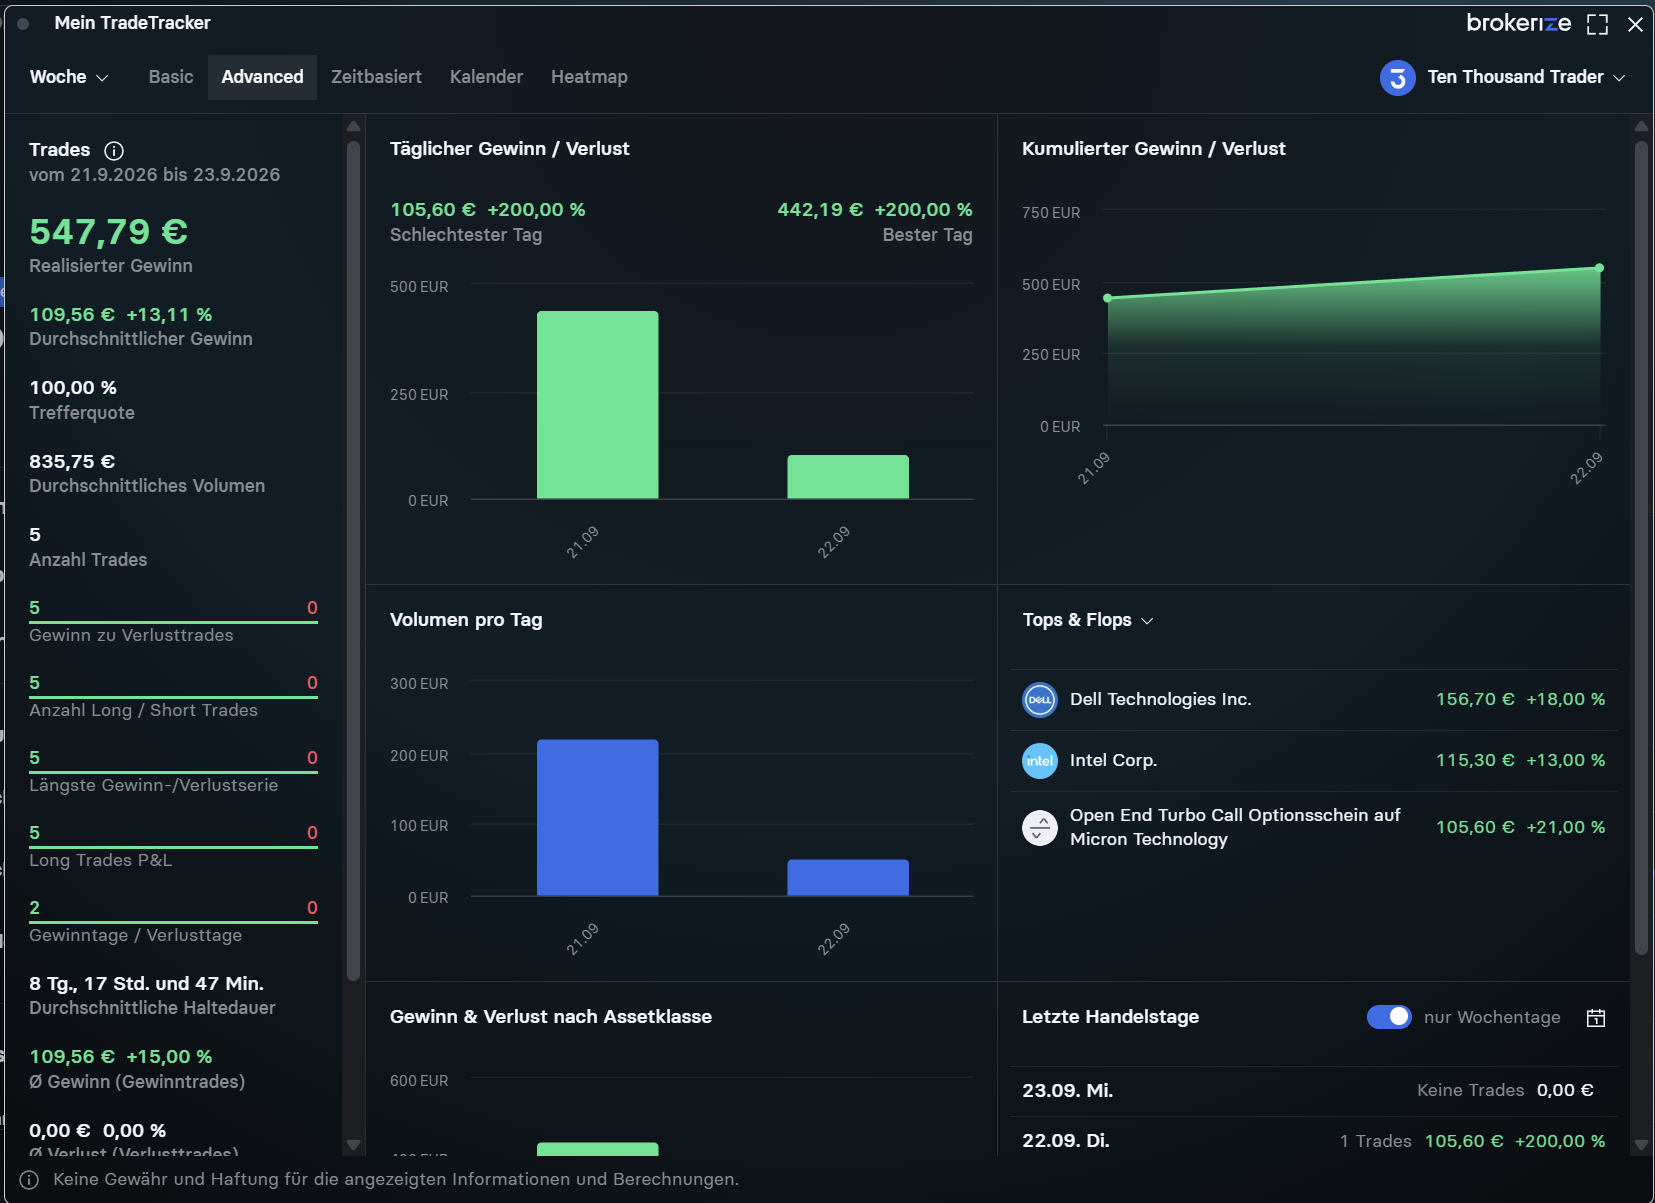Click the Durchschnittliches Volumen value 835,75 €
Screen dimensions: 1655x1203
72,462
